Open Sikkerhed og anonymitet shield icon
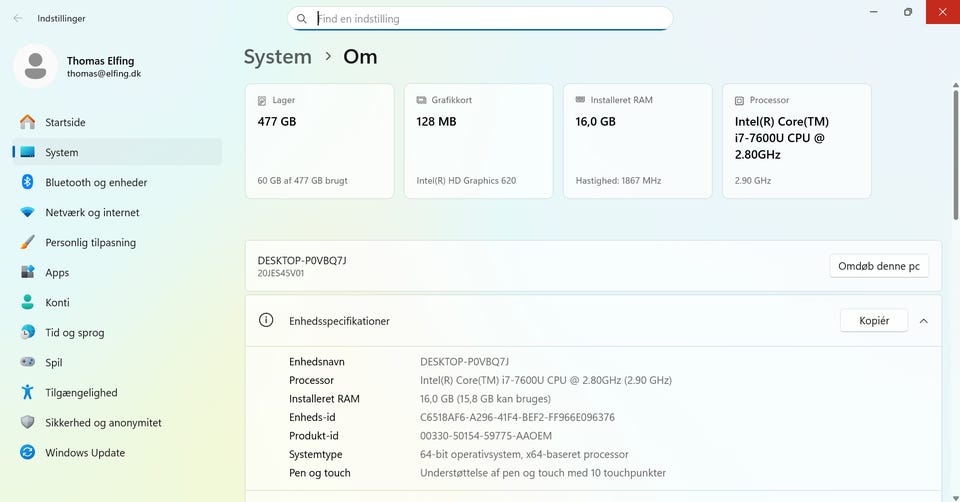 28,422
